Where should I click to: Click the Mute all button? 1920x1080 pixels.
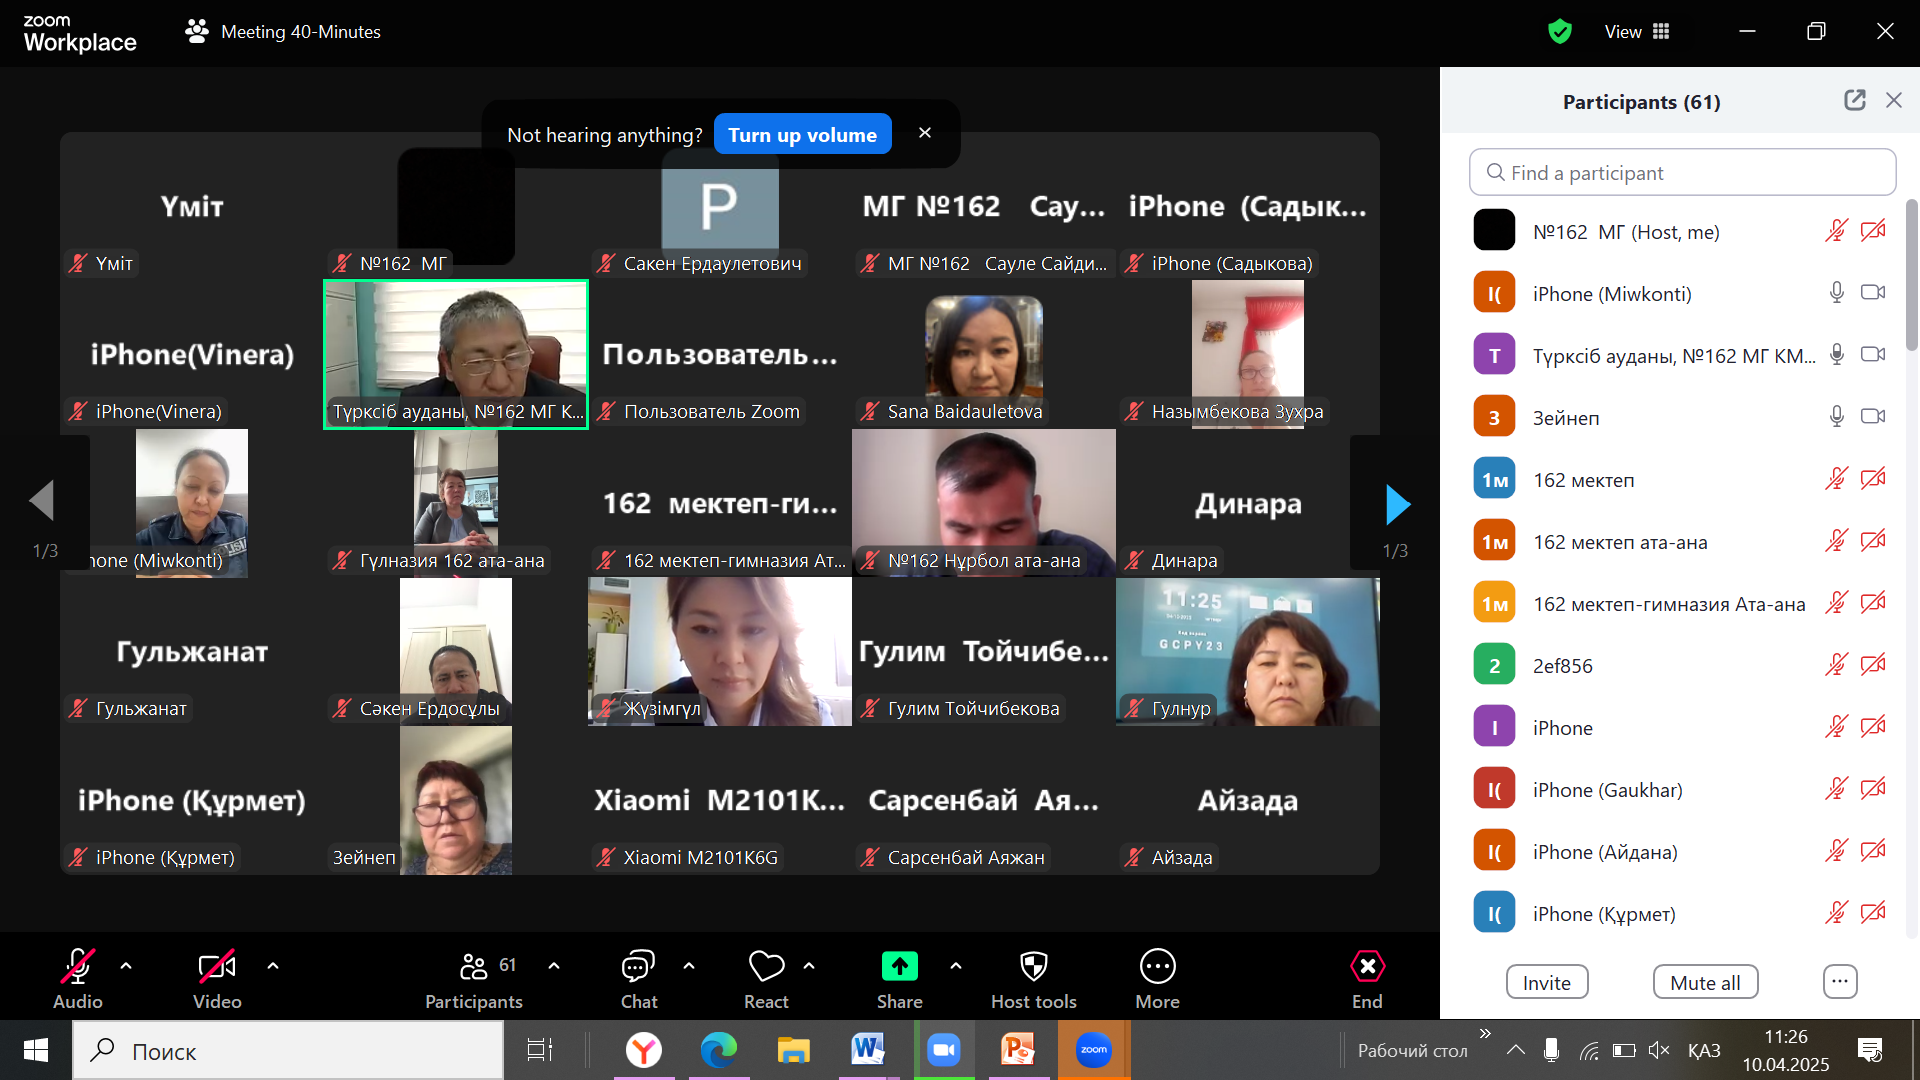[x=1705, y=983]
